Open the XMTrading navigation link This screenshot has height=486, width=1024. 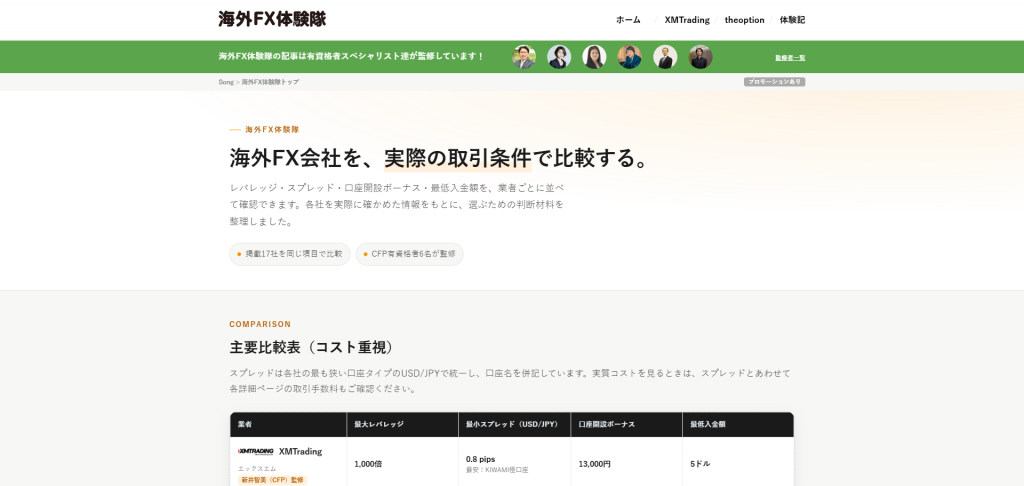687,20
